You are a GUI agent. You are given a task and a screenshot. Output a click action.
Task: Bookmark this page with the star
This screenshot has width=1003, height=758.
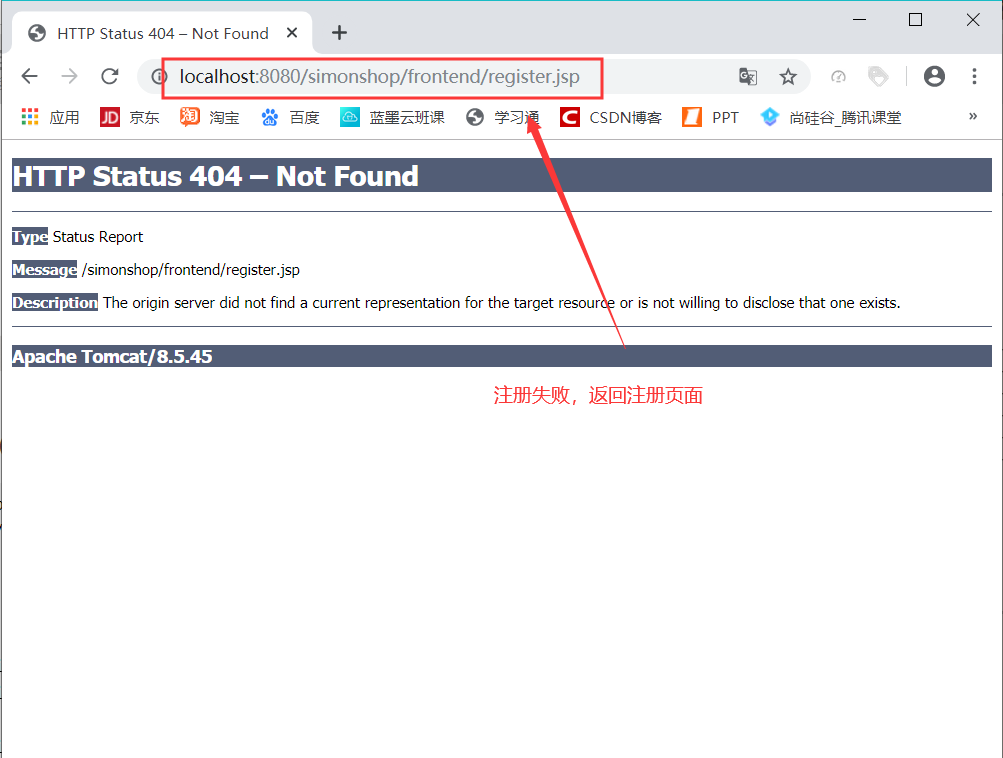(x=787, y=77)
